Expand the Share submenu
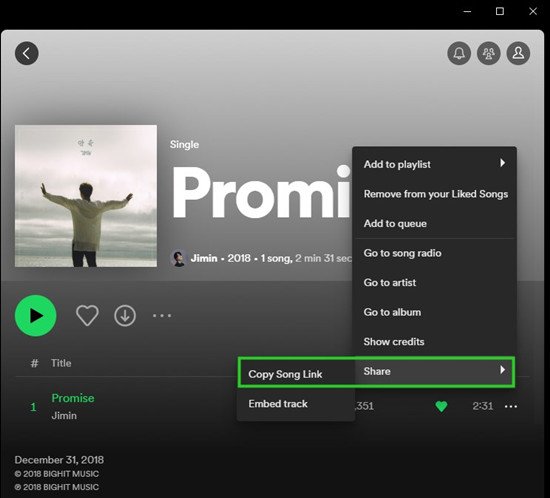The width and height of the screenshot is (550, 498). tap(434, 371)
